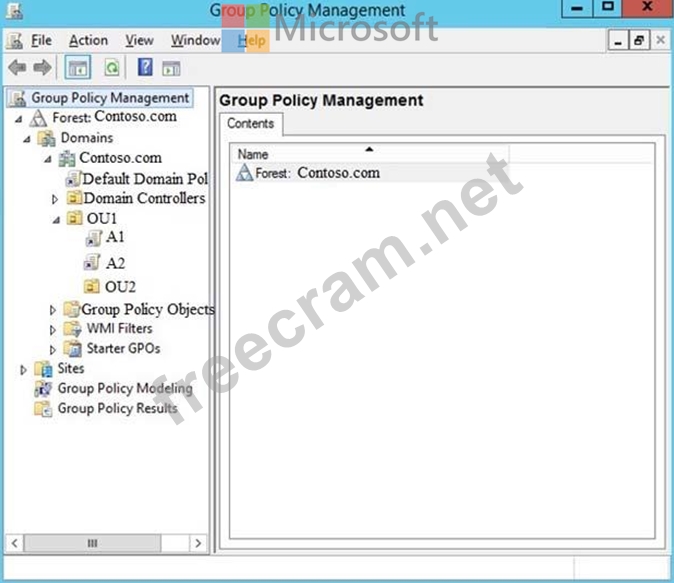Click the tree pane horizontal scrollbar thumb
Image resolution: width=674 pixels, height=583 pixels.
click(x=92, y=543)
